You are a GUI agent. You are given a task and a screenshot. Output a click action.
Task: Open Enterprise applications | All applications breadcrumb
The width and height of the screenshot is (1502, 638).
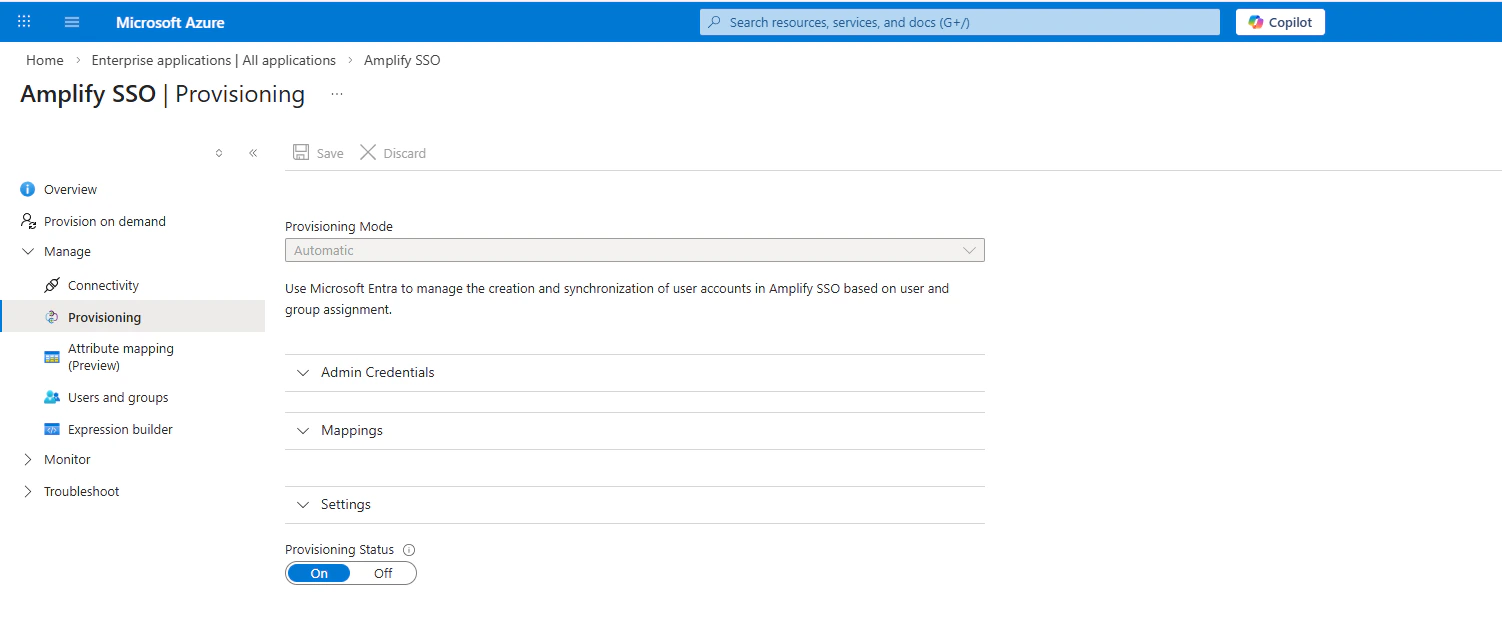[214, 60]
